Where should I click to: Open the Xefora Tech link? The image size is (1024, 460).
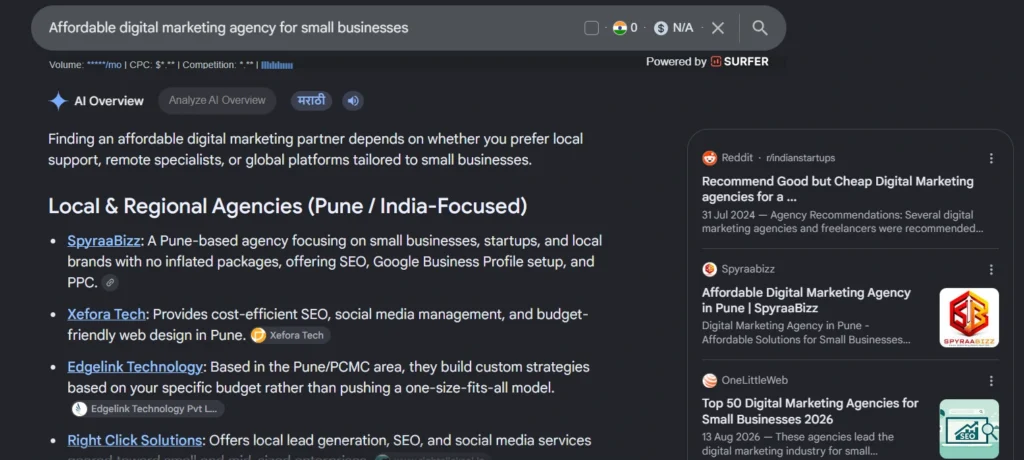(106, 314)
